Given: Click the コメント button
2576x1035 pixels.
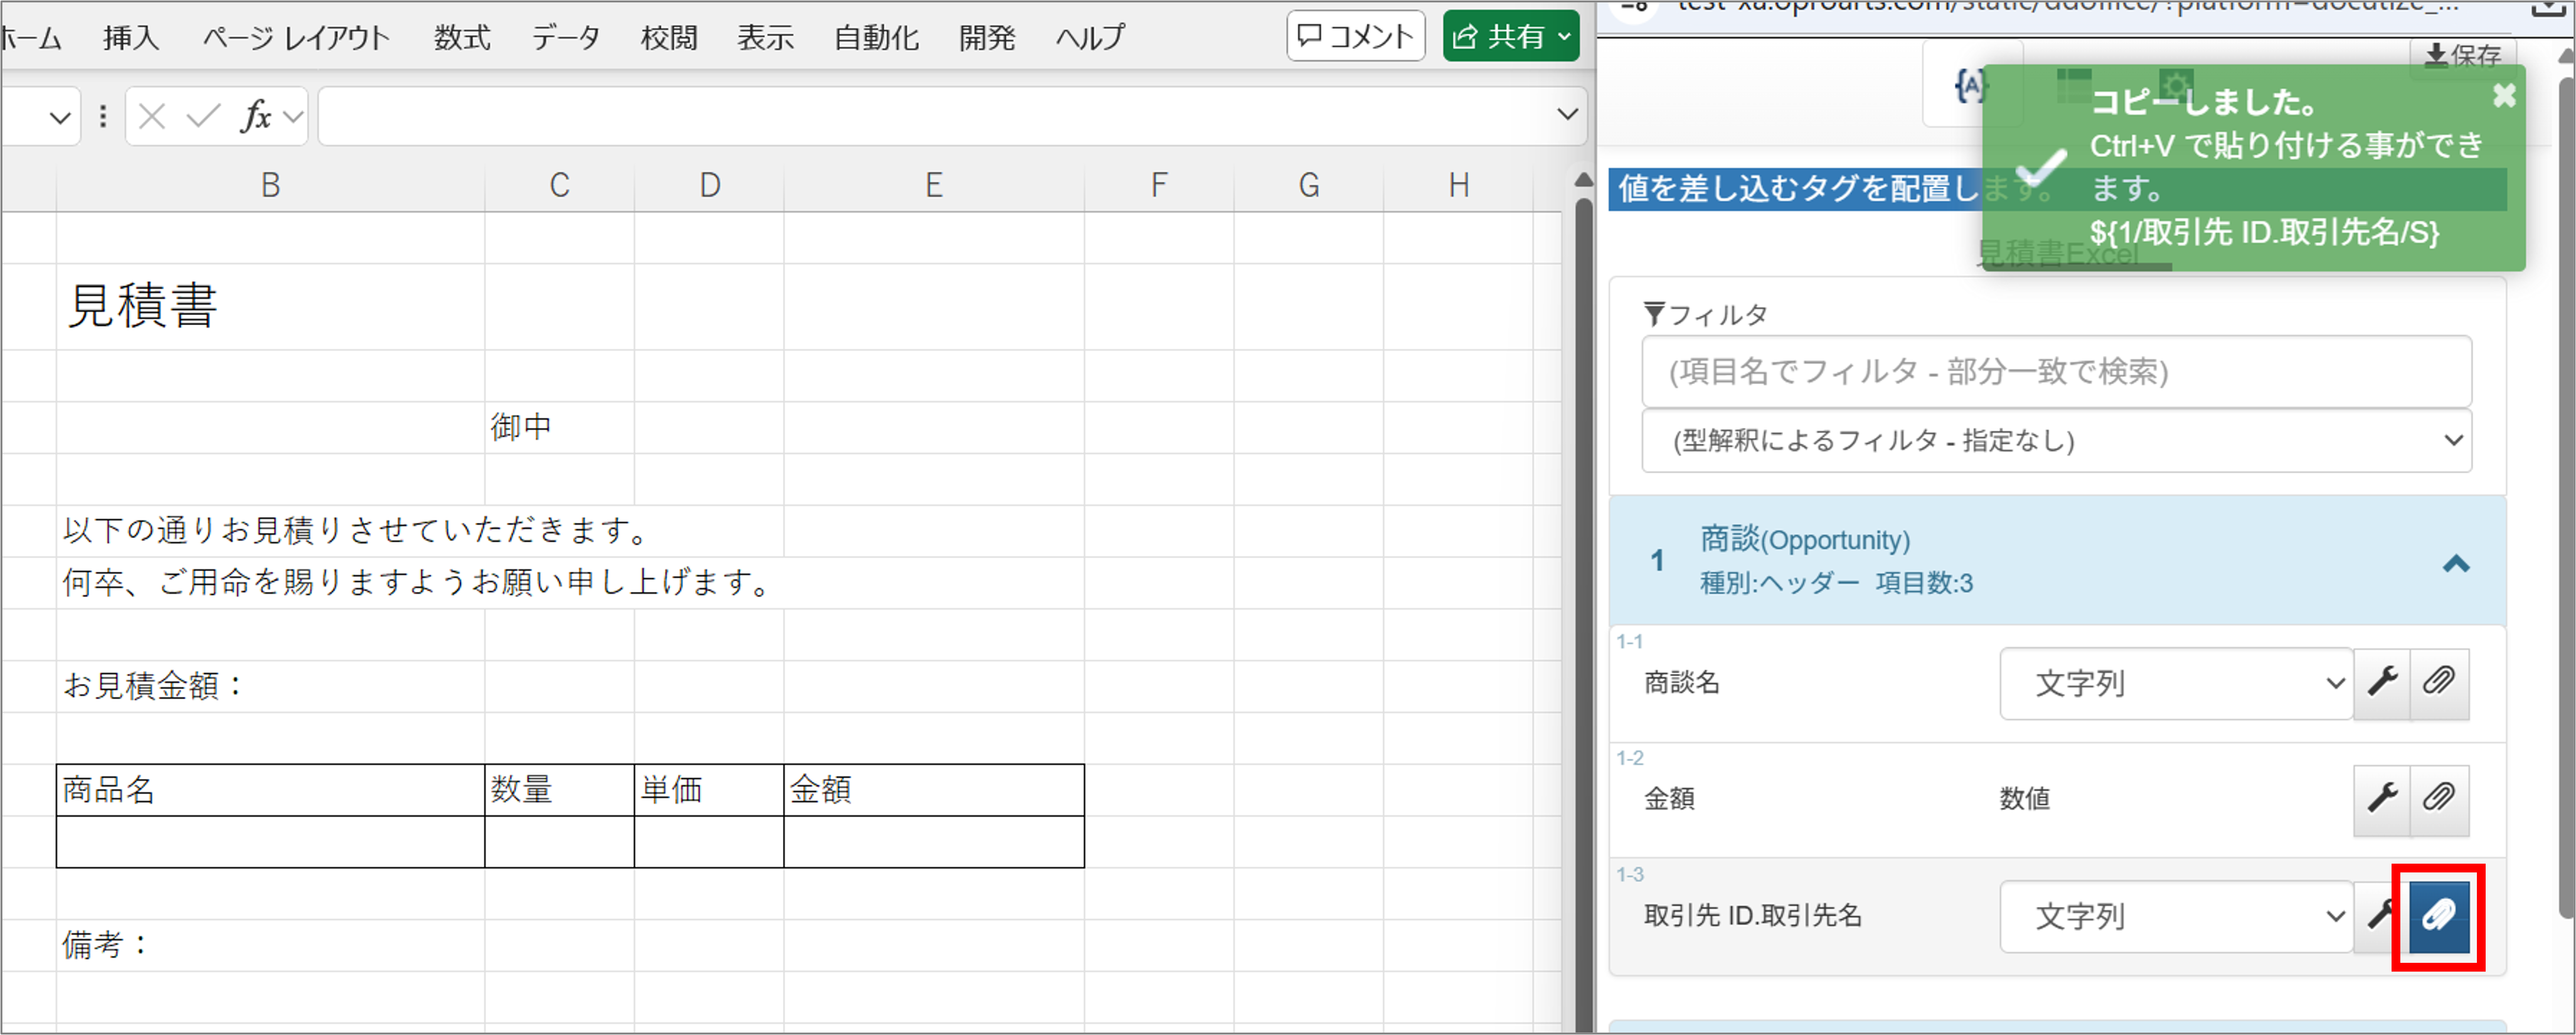Looking at the screenshot, I should (1356, 35).
